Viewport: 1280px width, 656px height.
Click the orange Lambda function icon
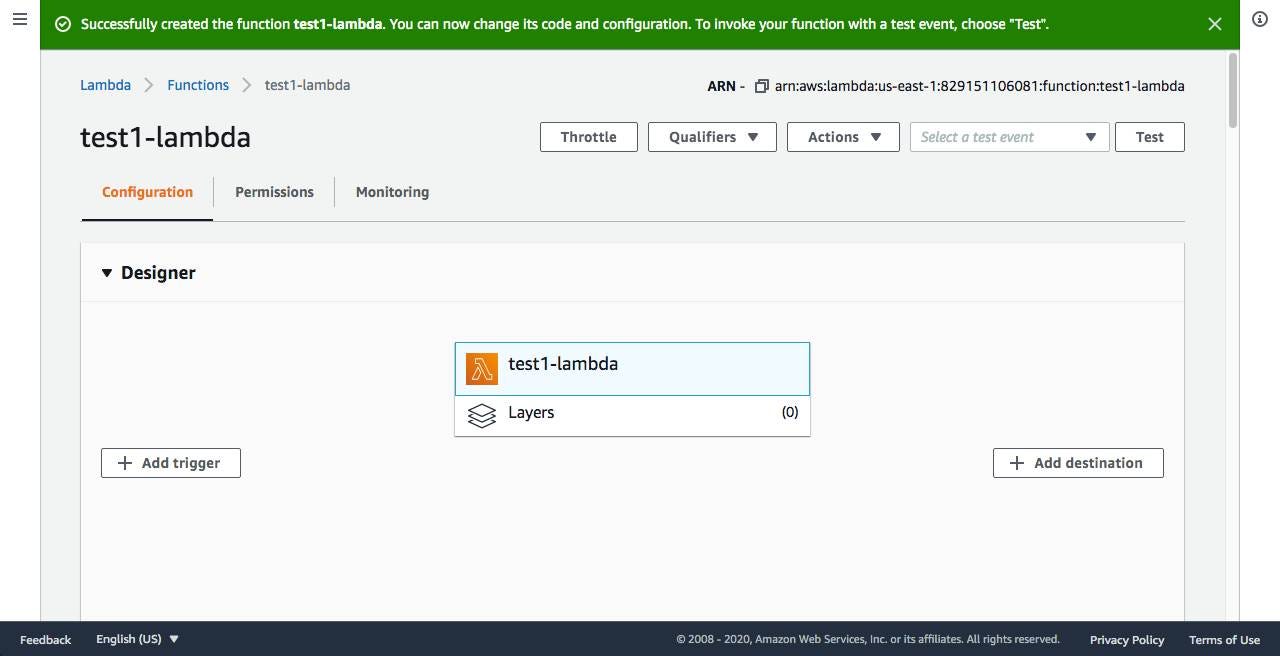[x=482, y=369]
